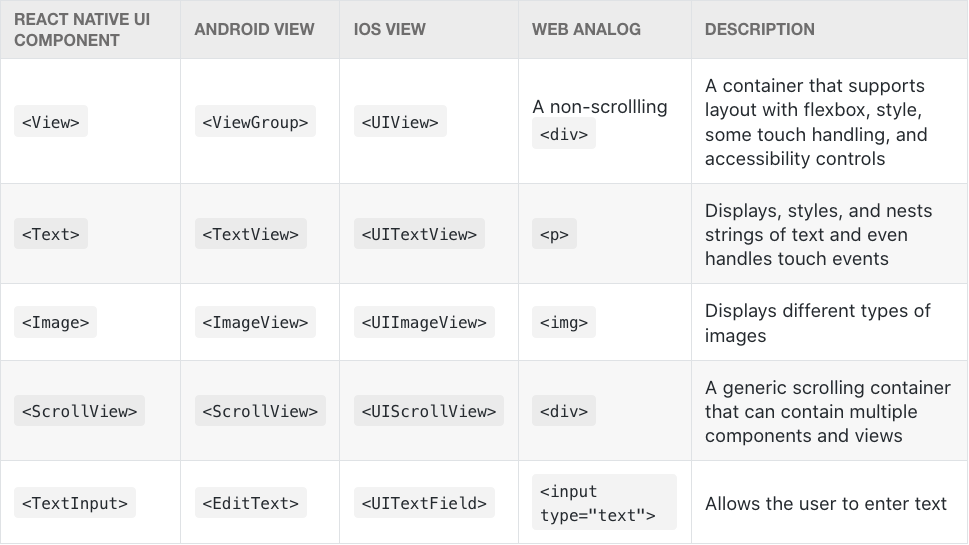Image resolution: width=969 pixels, height=545 pixels.
Task: Click the <UITextField> code tag
Action: click(x=424, y=503)
